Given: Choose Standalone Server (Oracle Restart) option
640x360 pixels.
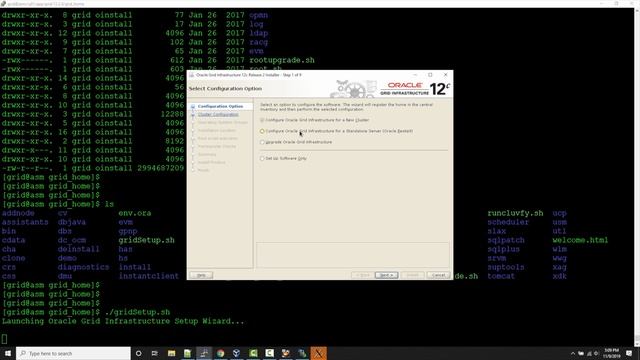Looking at the screenshot, I should [x=336, y=131].
